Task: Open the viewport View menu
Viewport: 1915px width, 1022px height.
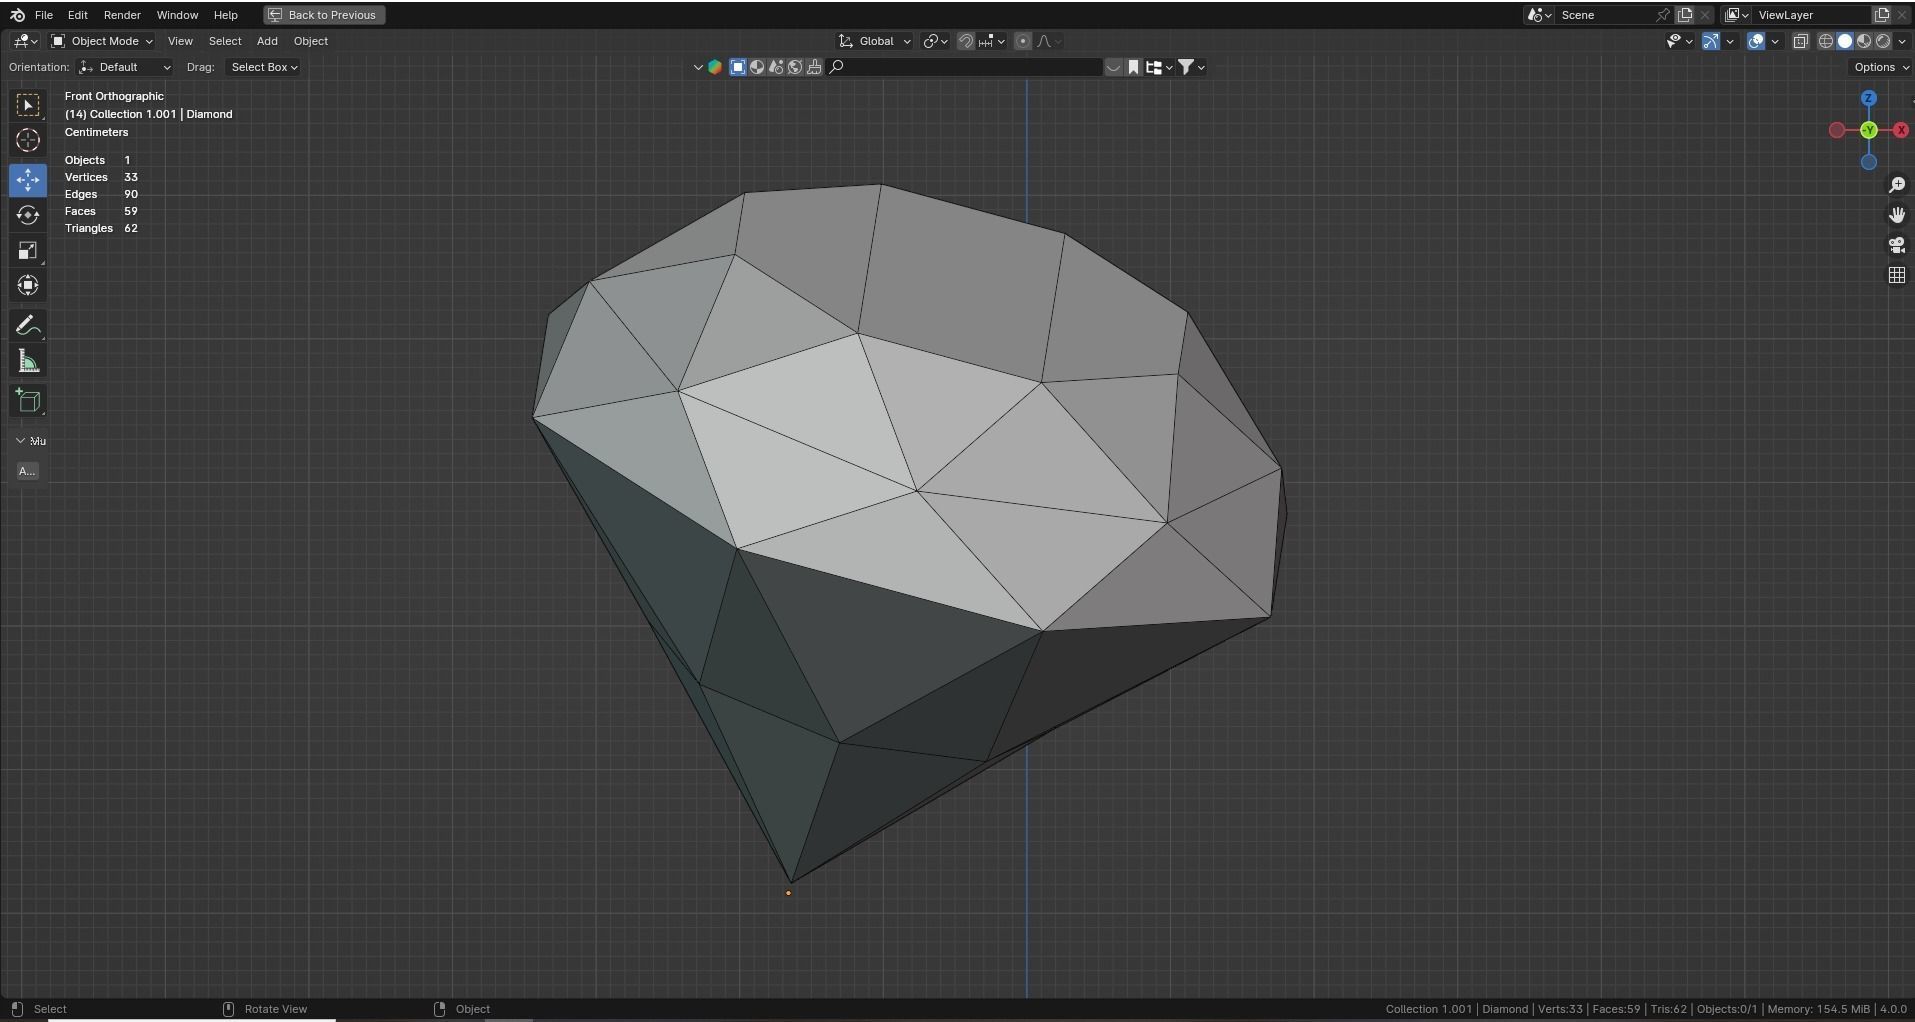Action: pyautogui.click(x=180, y=41)
